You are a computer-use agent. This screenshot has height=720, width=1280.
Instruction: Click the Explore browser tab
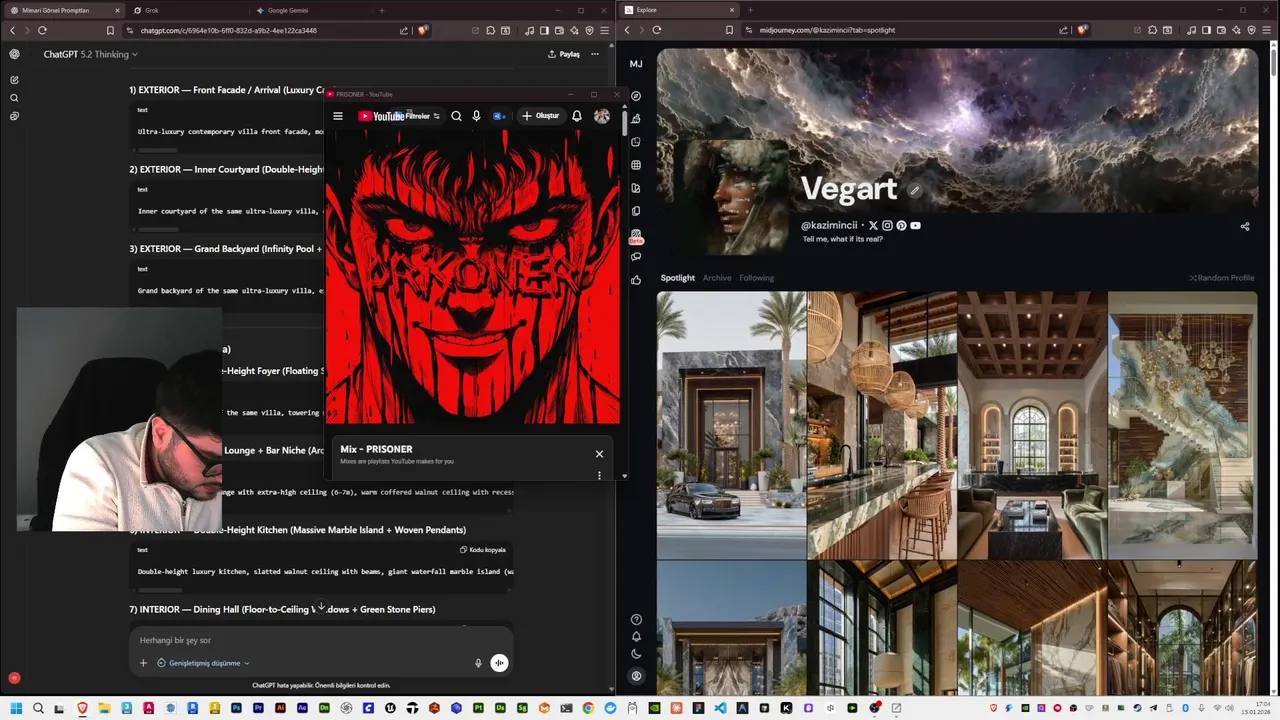pos(680,10)
